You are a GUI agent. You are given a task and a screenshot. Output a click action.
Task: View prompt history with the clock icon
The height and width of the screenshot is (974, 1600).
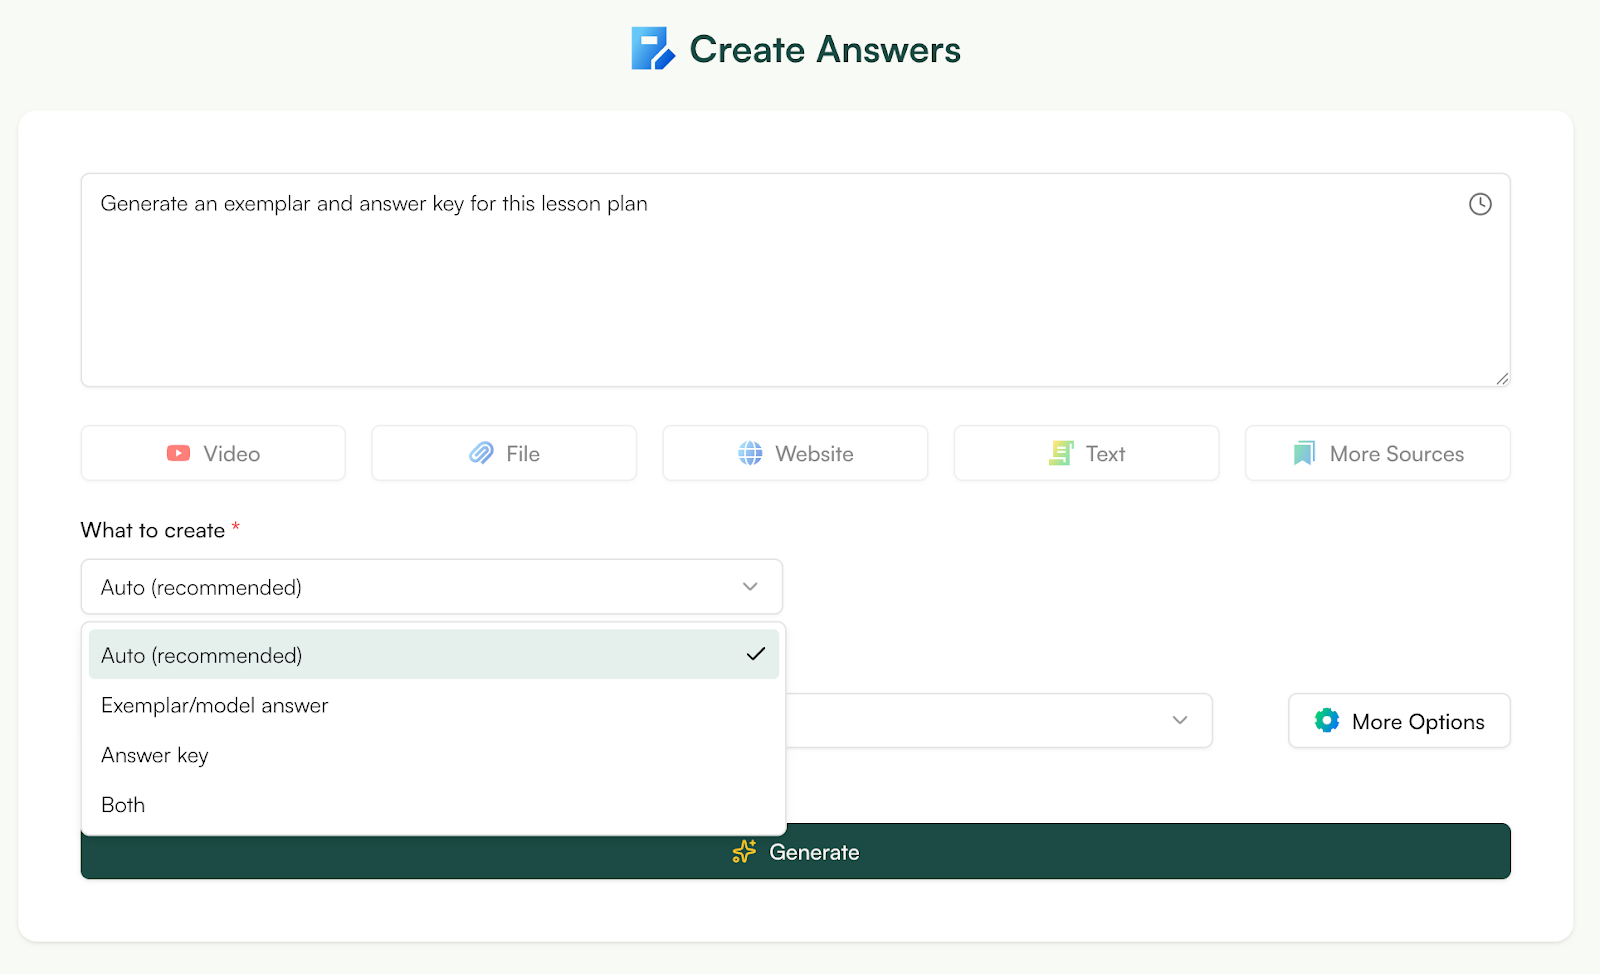1480,204
